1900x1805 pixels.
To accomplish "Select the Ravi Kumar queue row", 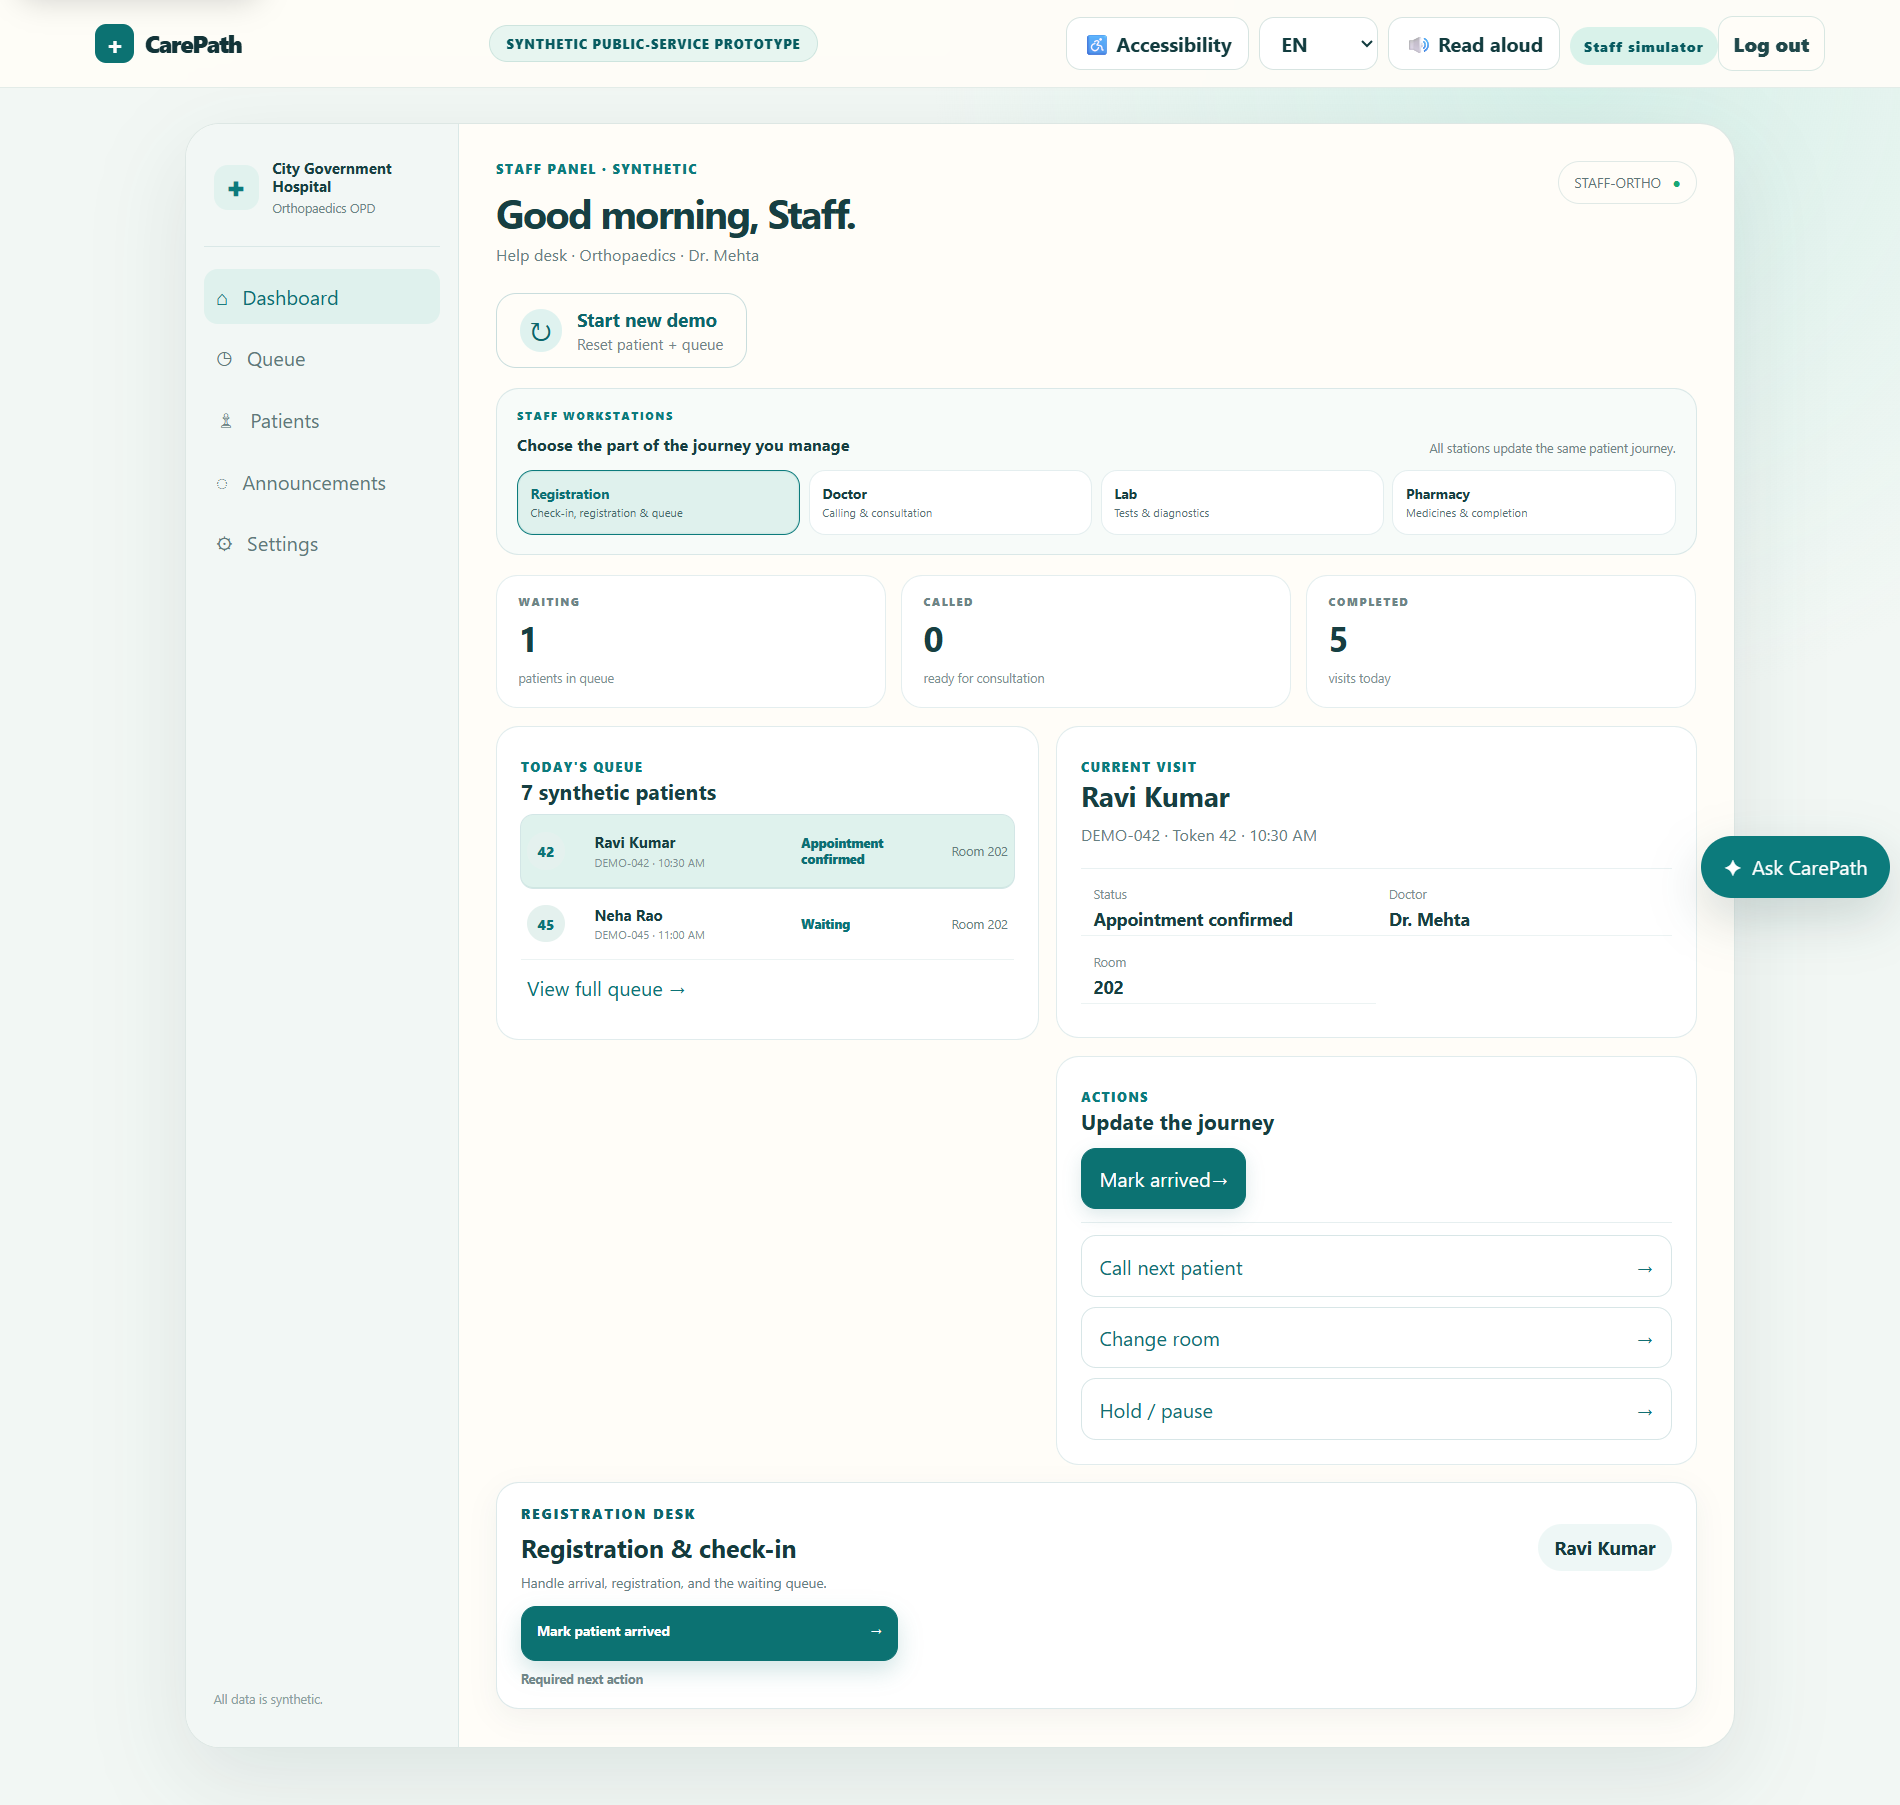I will tap(767, 852).
